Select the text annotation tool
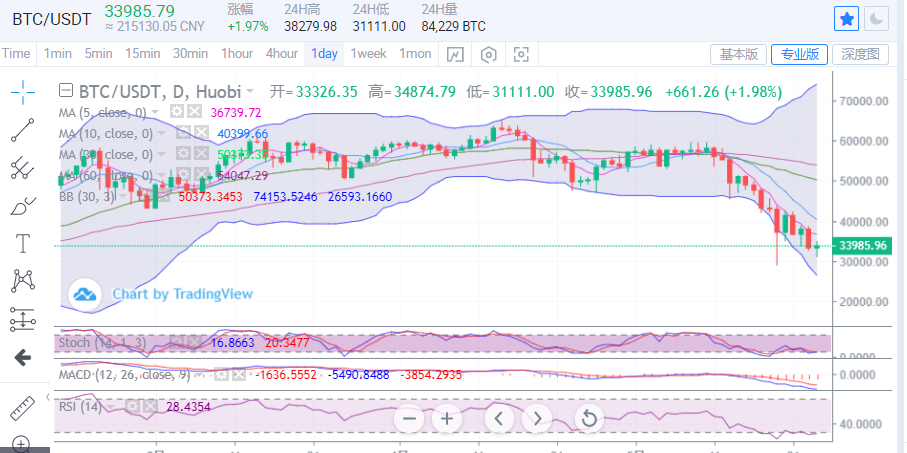Screen dimensions: 907x453 [x=23, y=244]
